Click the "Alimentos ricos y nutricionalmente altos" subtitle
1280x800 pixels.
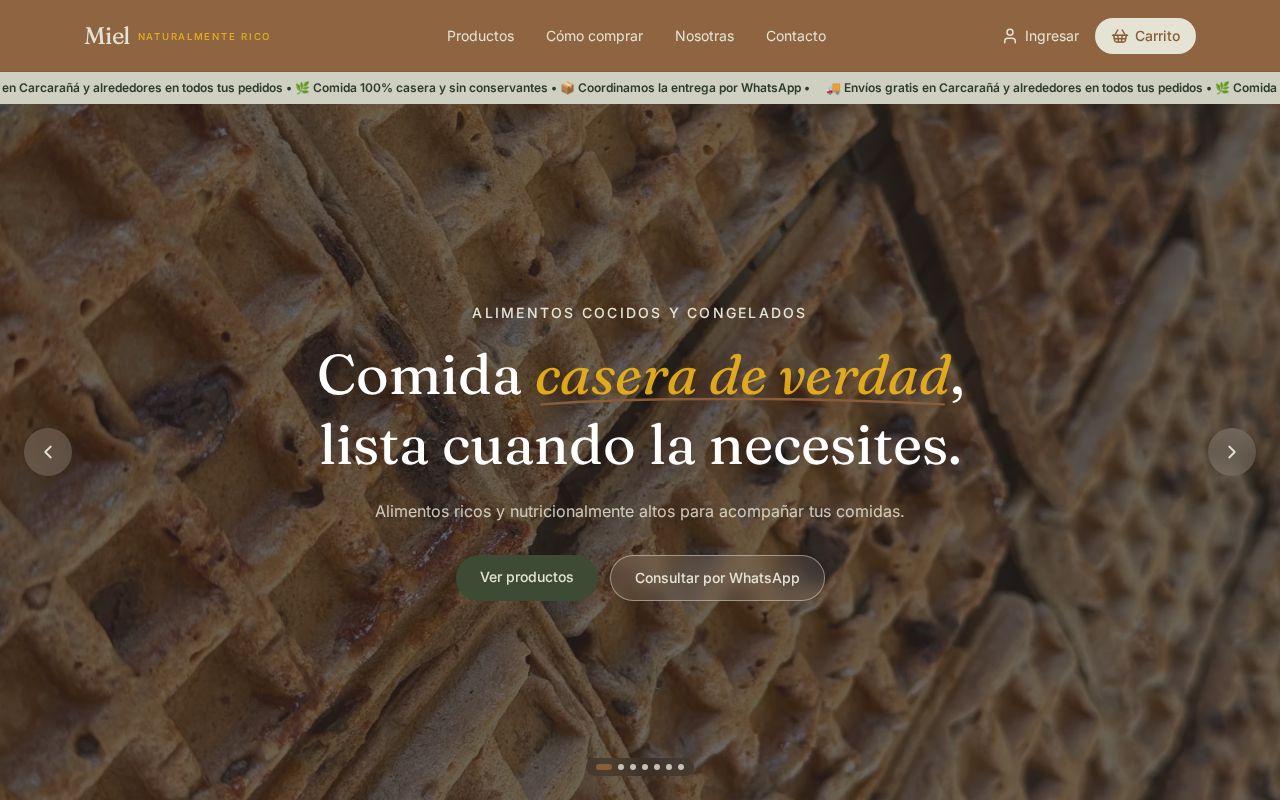(x=640, y=511)
